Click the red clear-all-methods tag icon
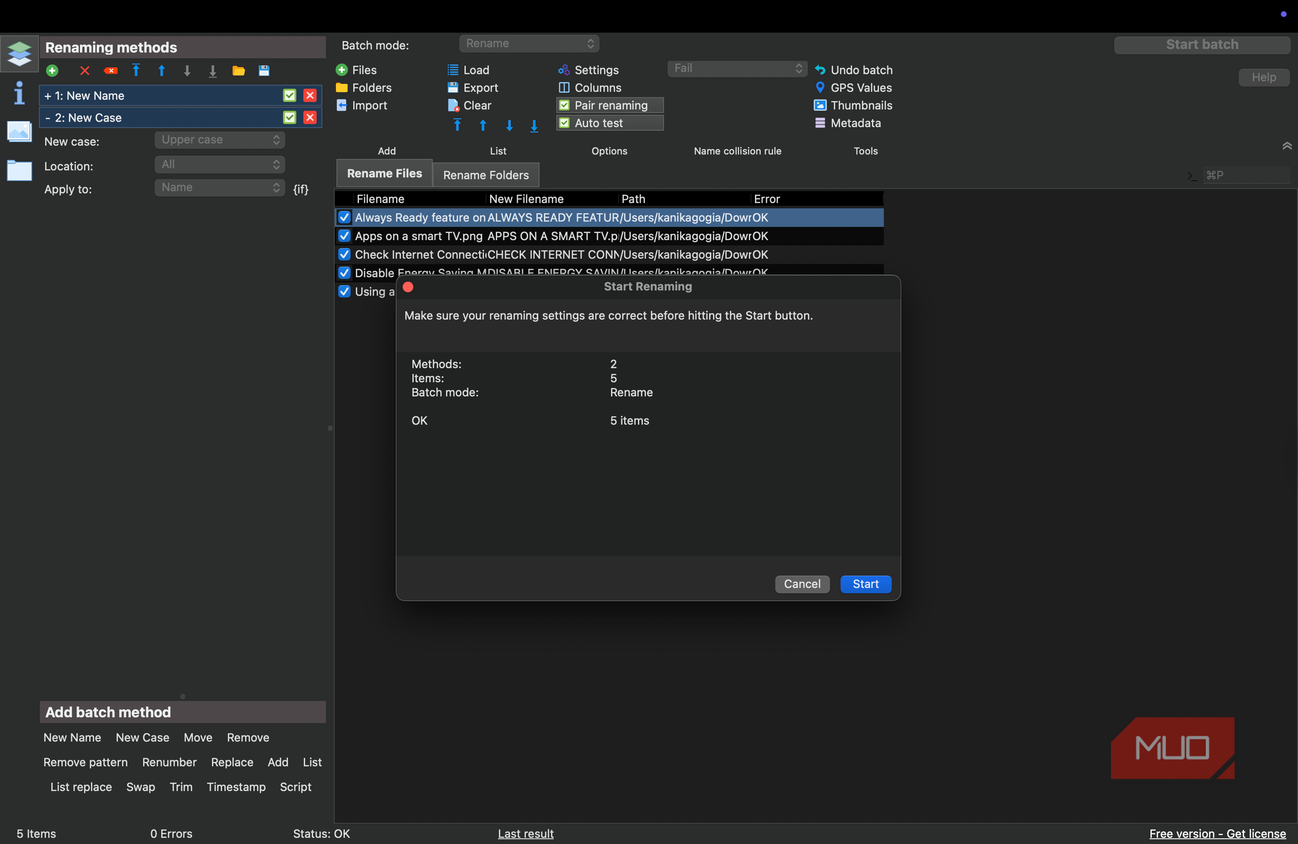Screen dimensions: 1298x844 click(111, 71)
